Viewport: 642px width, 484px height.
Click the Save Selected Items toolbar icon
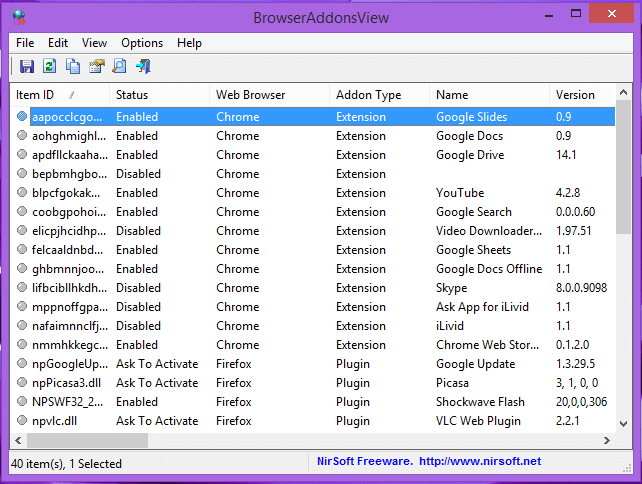pyautogui.click(x=27, y=66)
